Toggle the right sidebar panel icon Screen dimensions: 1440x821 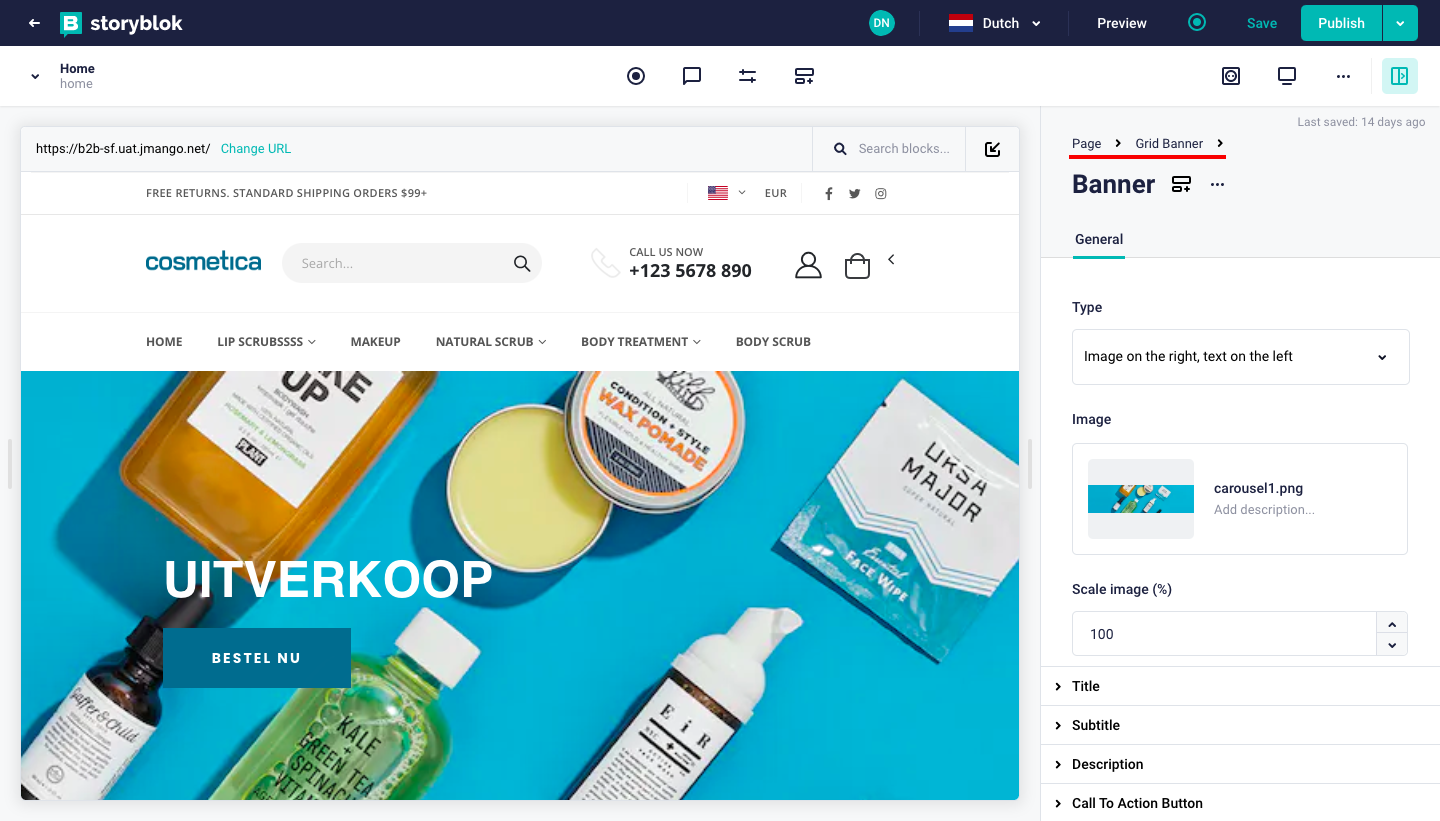click(1399, 76)
